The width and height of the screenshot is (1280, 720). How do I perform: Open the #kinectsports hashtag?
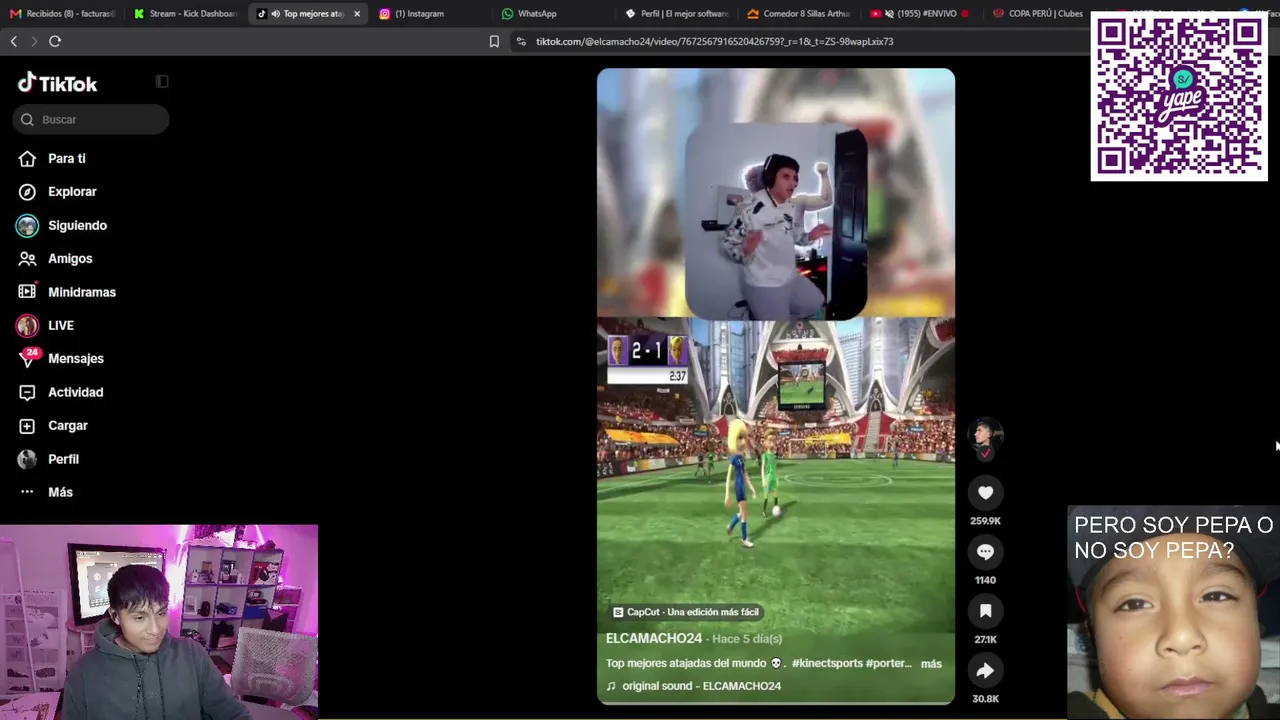pyautogui.click(x=827, y=663)
